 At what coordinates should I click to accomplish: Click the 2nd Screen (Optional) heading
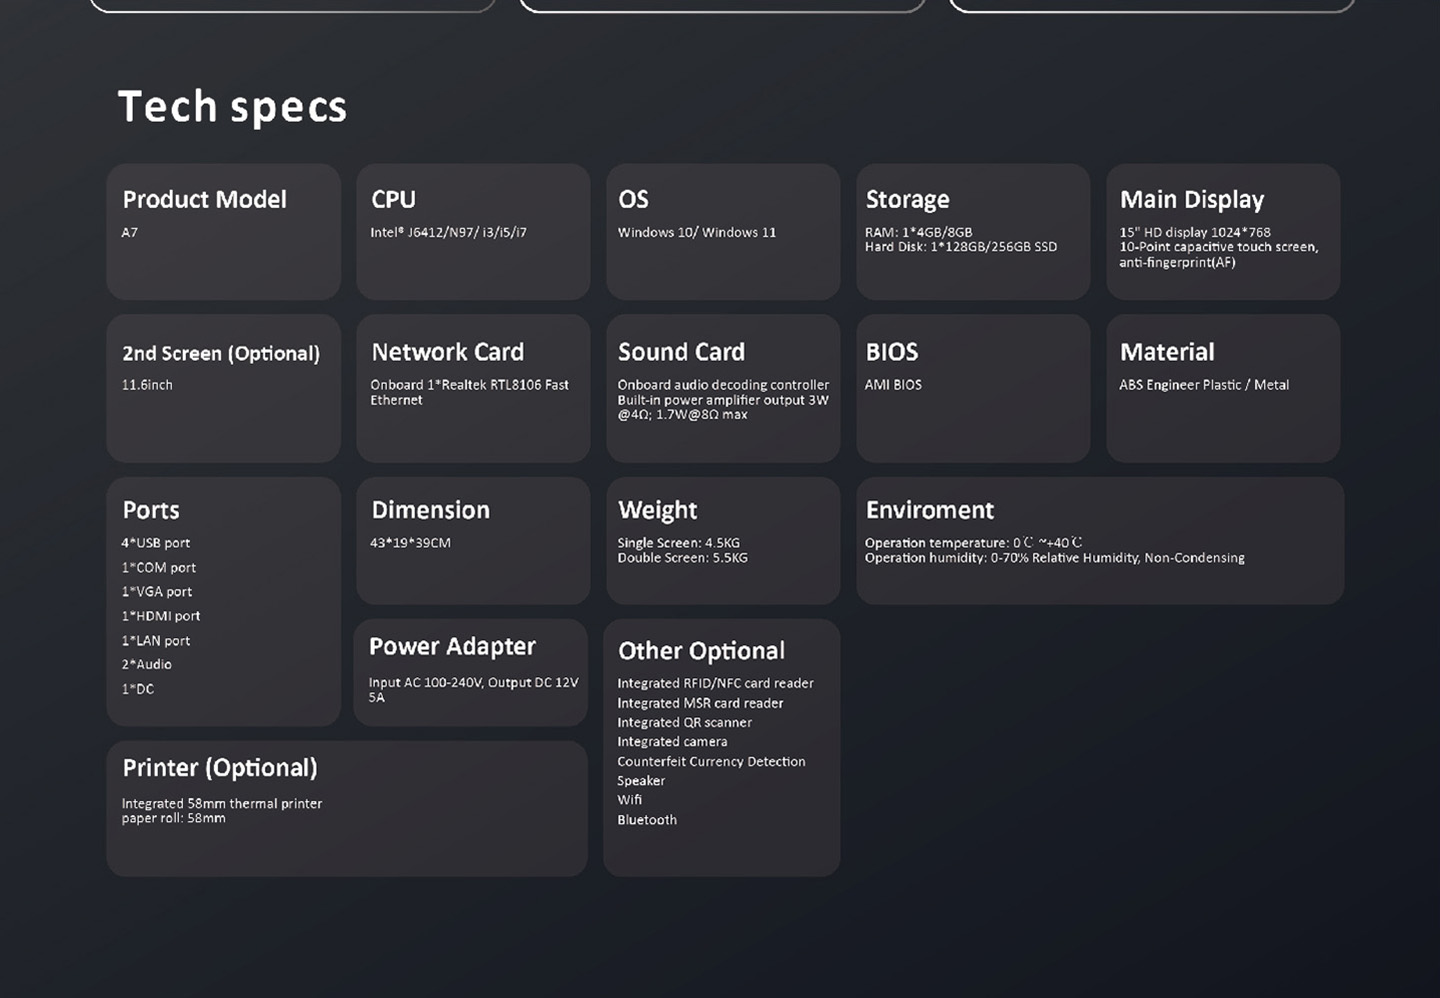tap(221, 353)
